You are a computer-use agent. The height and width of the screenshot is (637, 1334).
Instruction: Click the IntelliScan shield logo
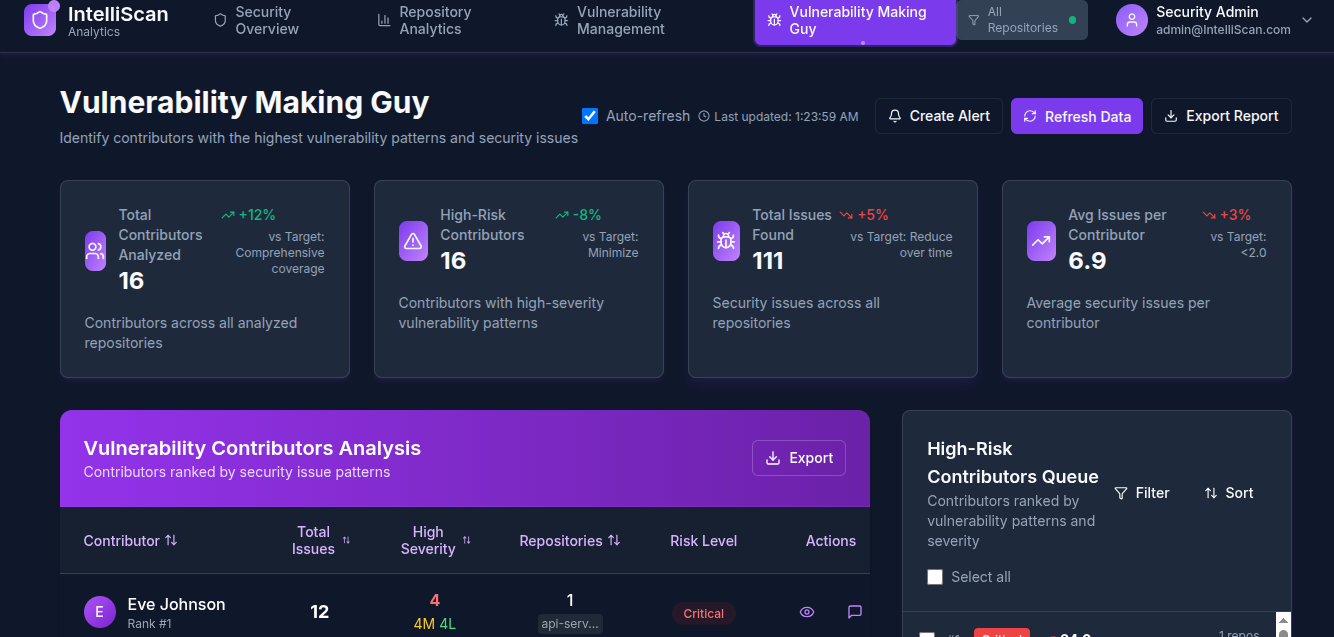[40, 20]
